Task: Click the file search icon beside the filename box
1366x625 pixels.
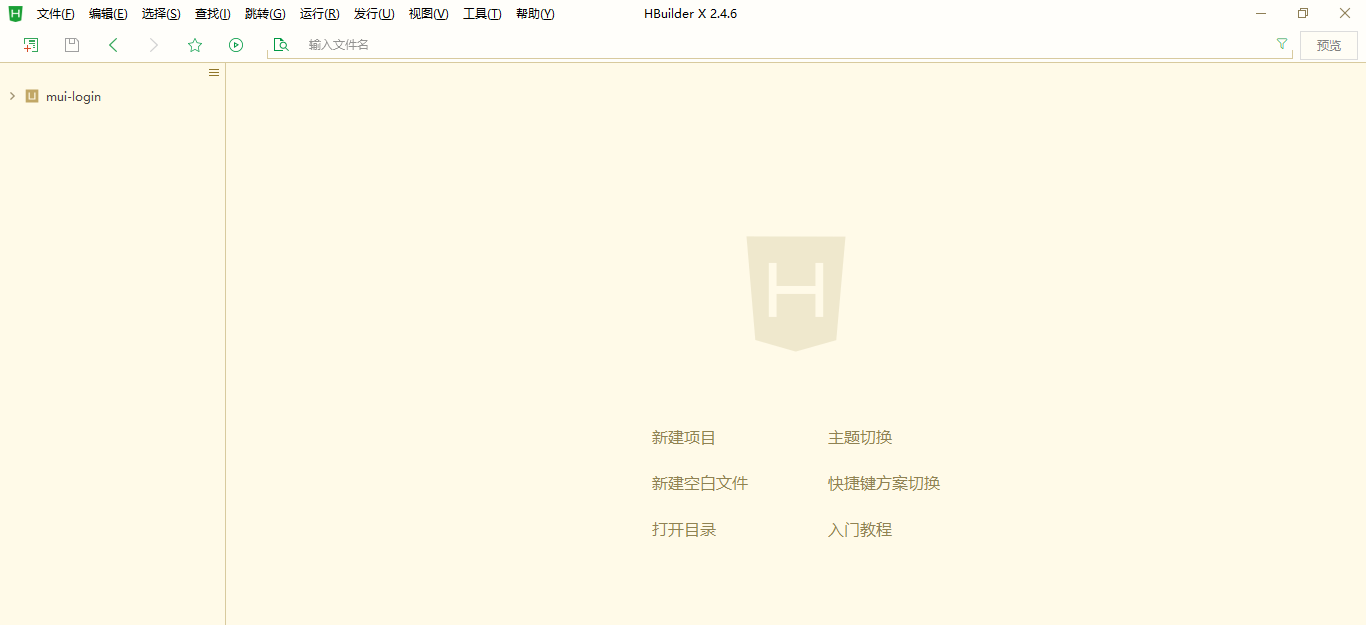Action: click(x=280, y=44)
